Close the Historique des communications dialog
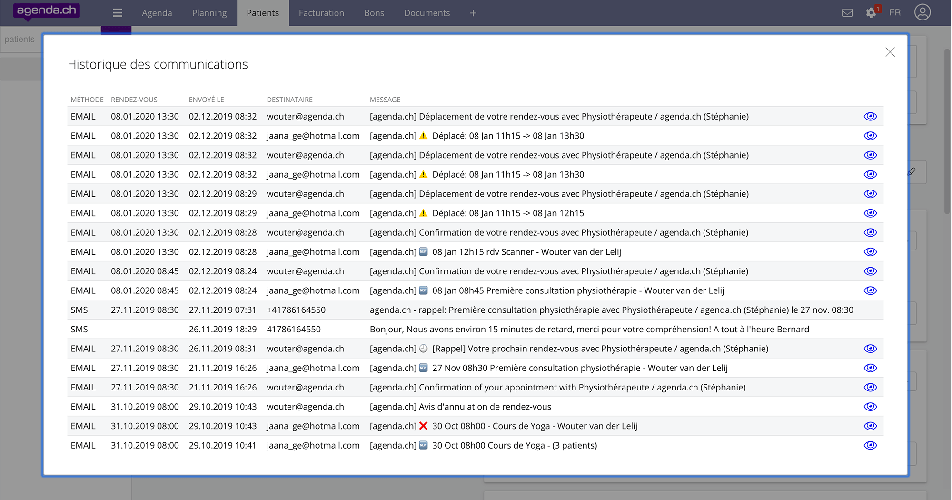Image resolution: width=952 pixels, height=500 pixels. [889, 53]
